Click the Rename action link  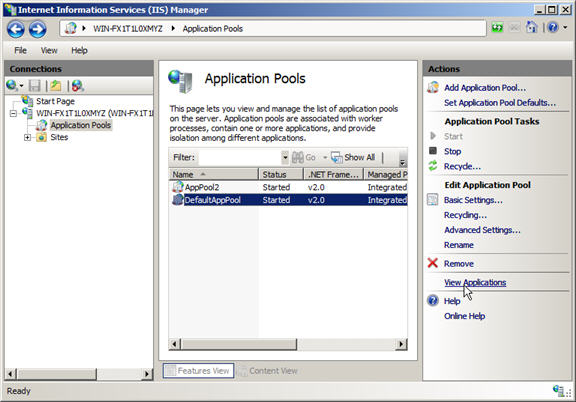[458, 245]
